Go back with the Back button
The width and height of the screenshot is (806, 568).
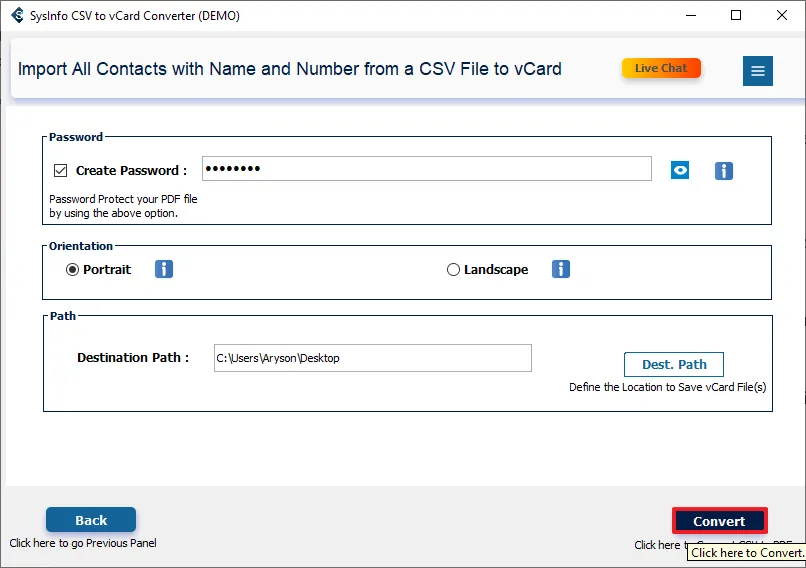pyautogui.click(x=91, y=520)
